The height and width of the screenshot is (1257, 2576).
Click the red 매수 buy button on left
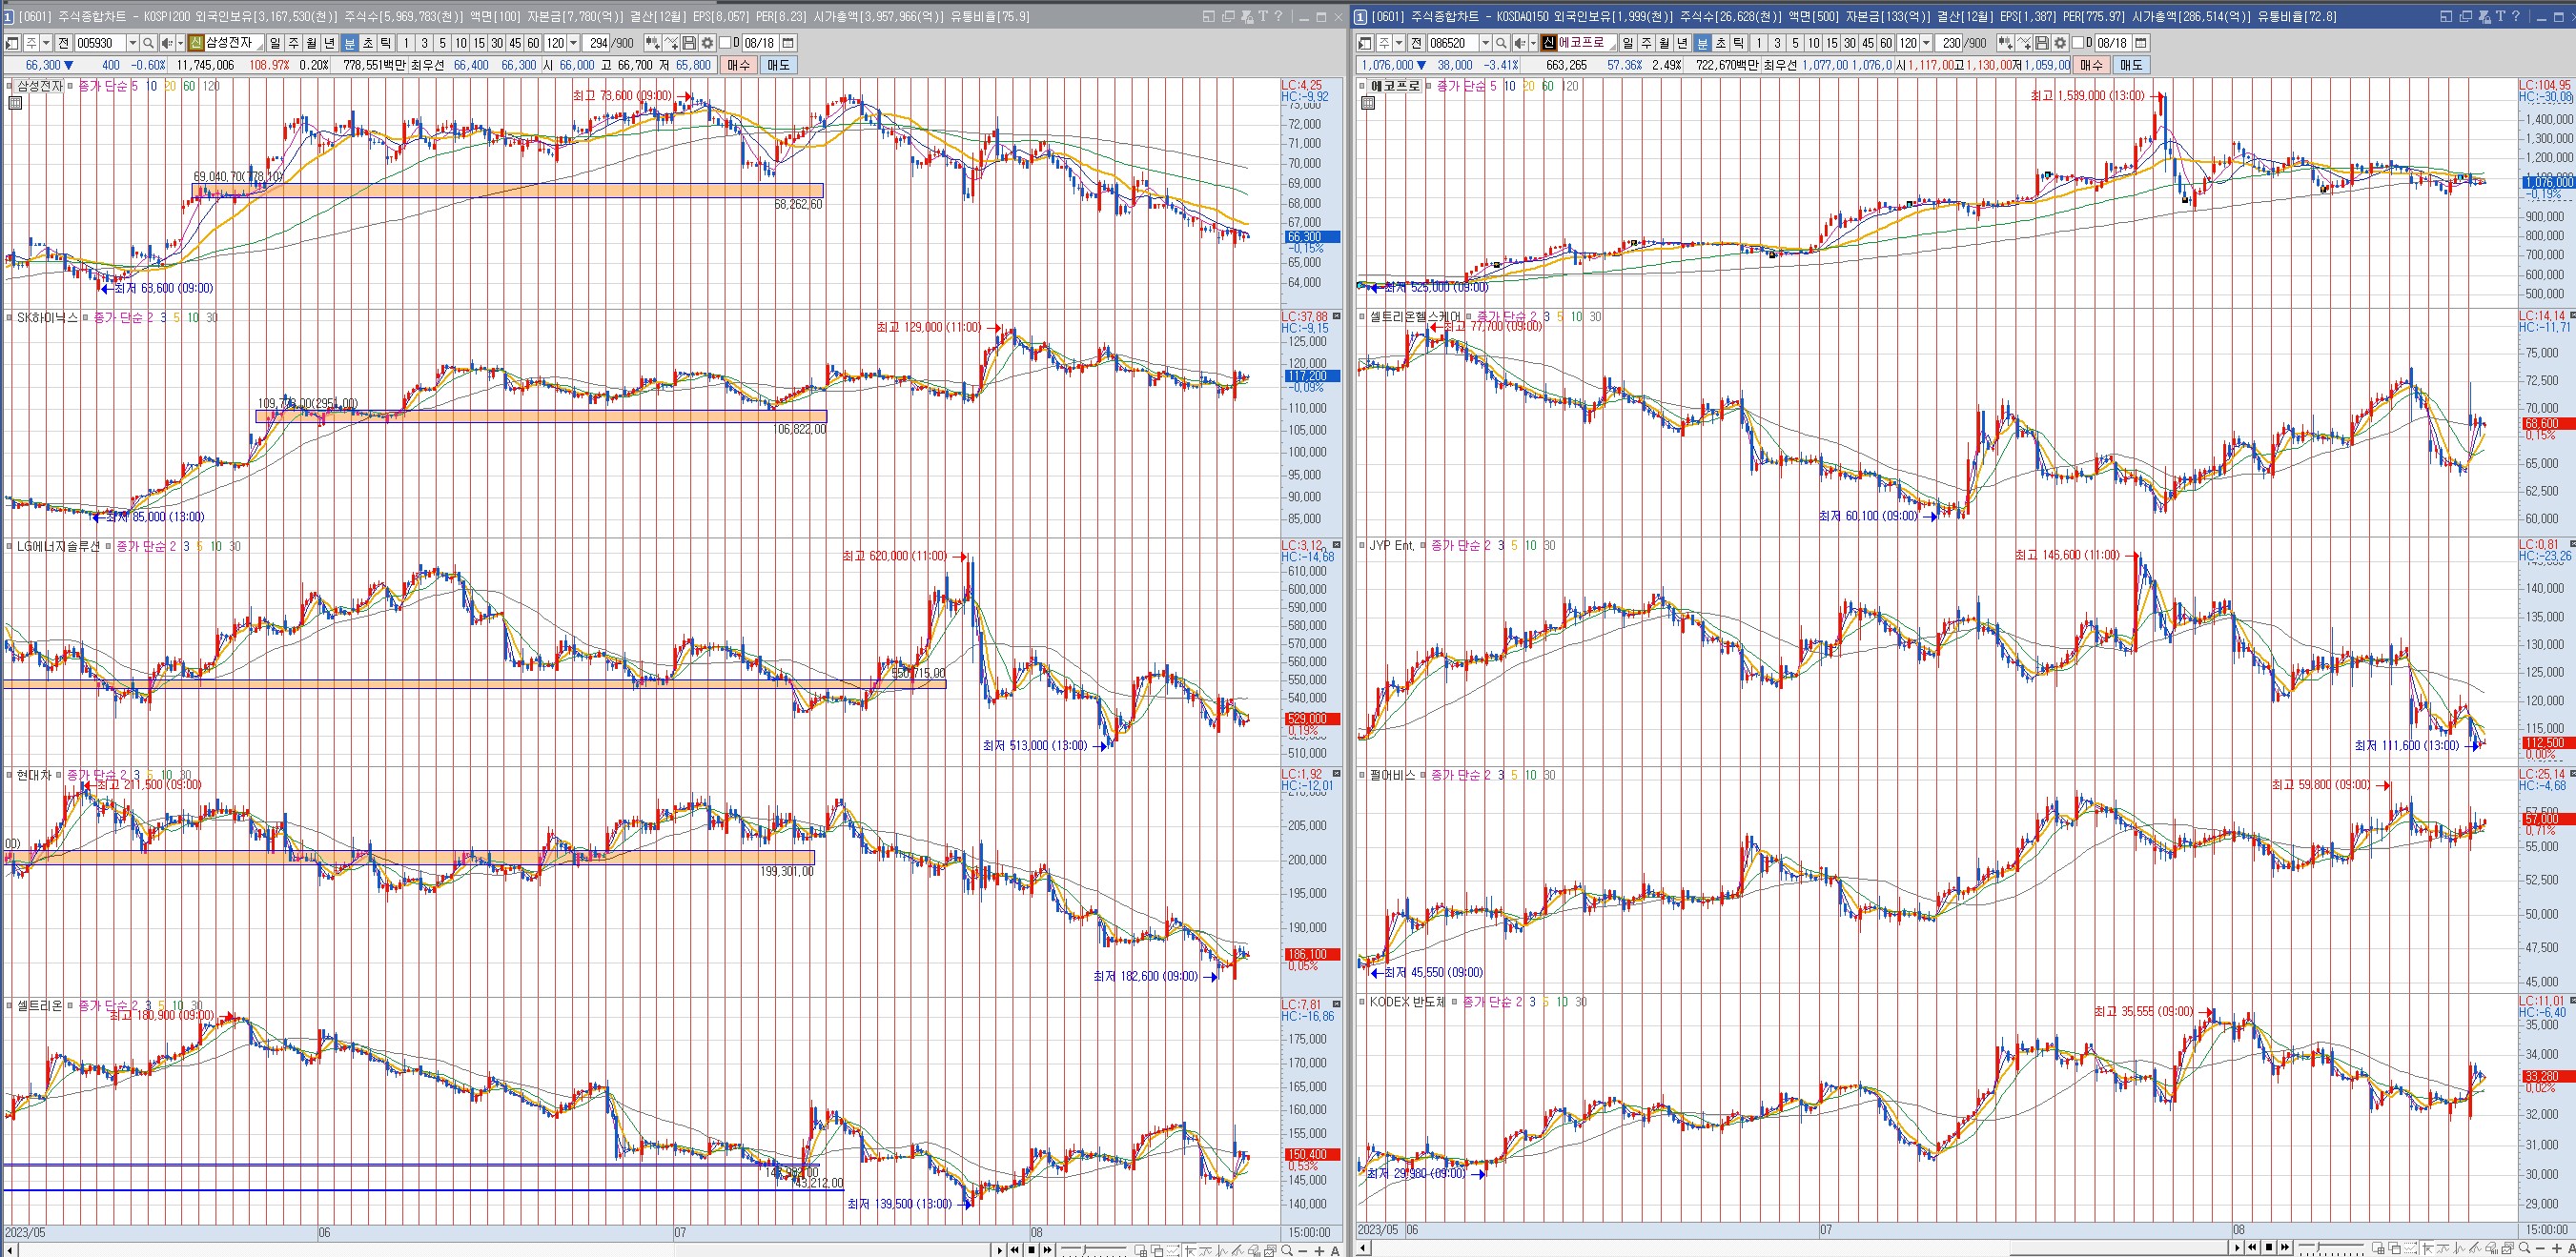point(738,65)
